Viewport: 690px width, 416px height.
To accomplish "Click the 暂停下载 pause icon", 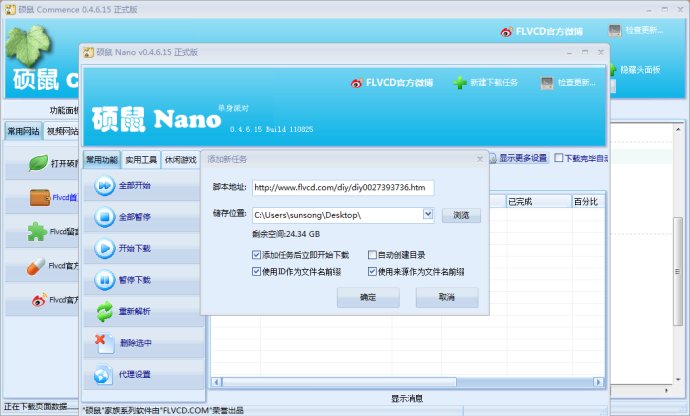I will click(x=104, y=280).
